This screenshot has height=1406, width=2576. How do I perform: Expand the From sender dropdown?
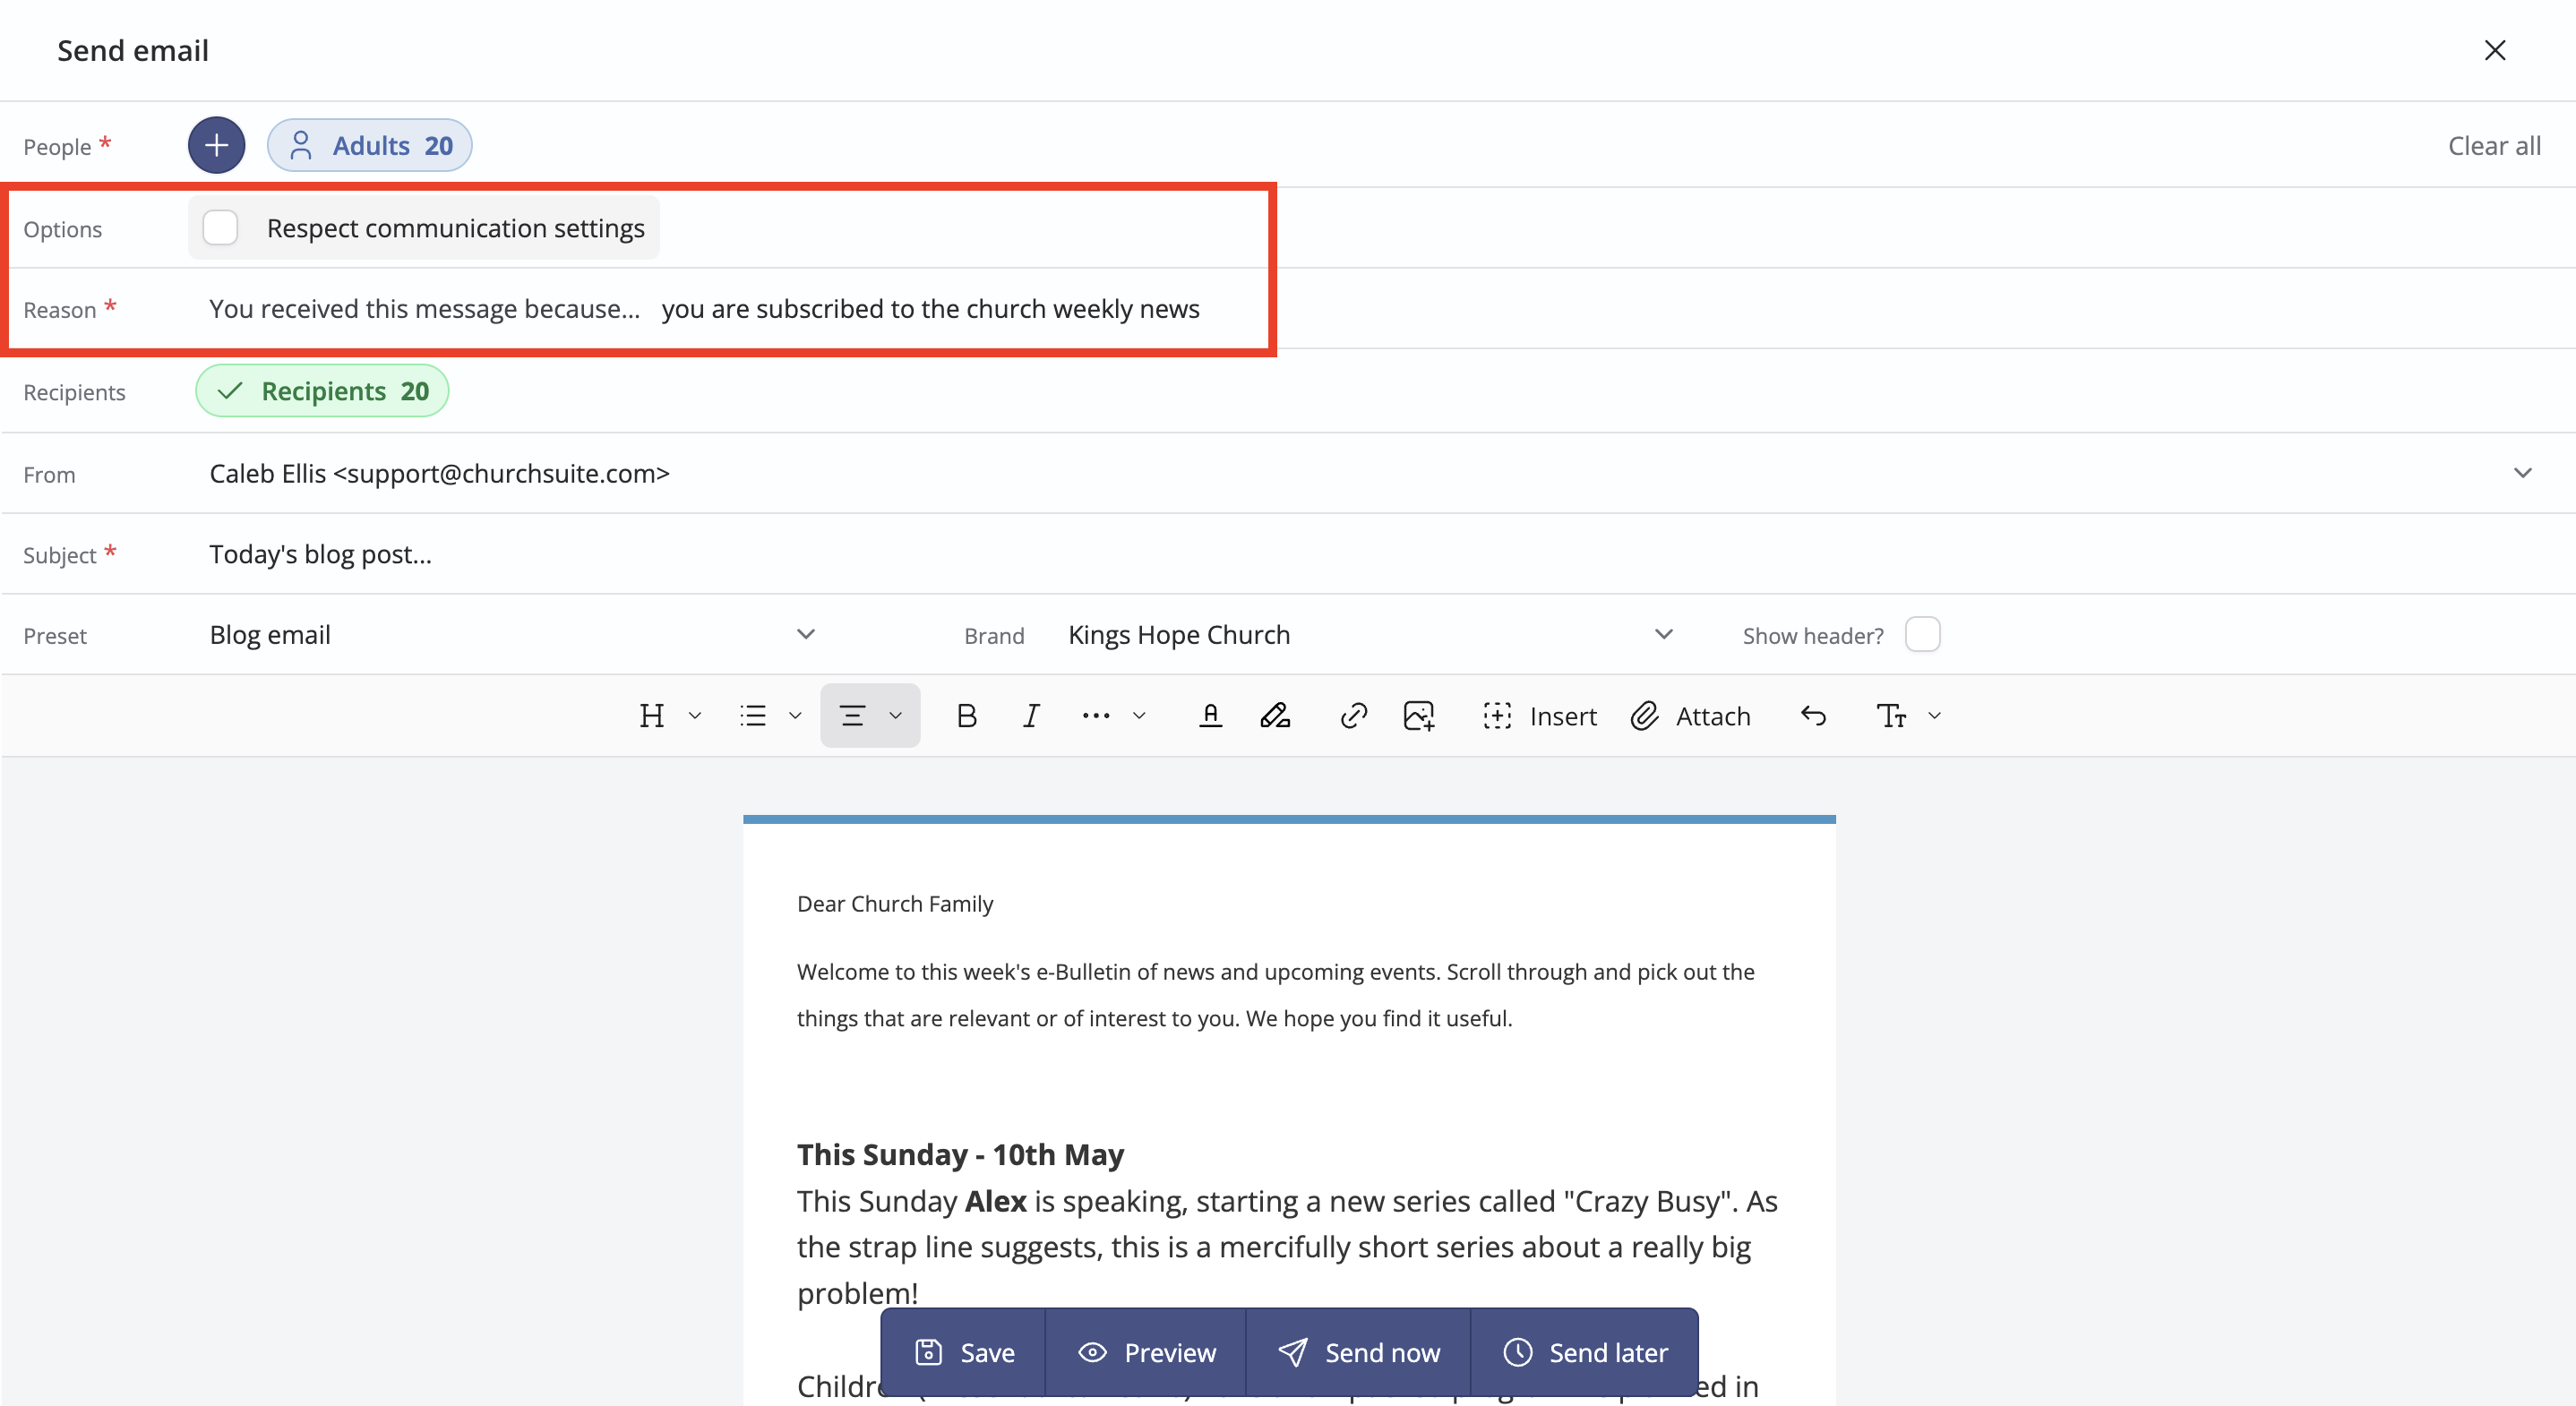pyautogui.click(x=2523, y=473)
